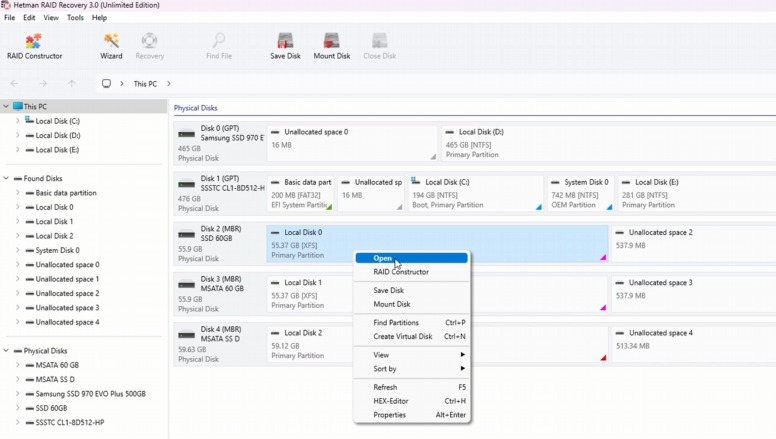The height and width of the screenshot is (439, 776).
Task: Select Unallocated space 2 block on Disk 2
Action: (x=693, y=244)
